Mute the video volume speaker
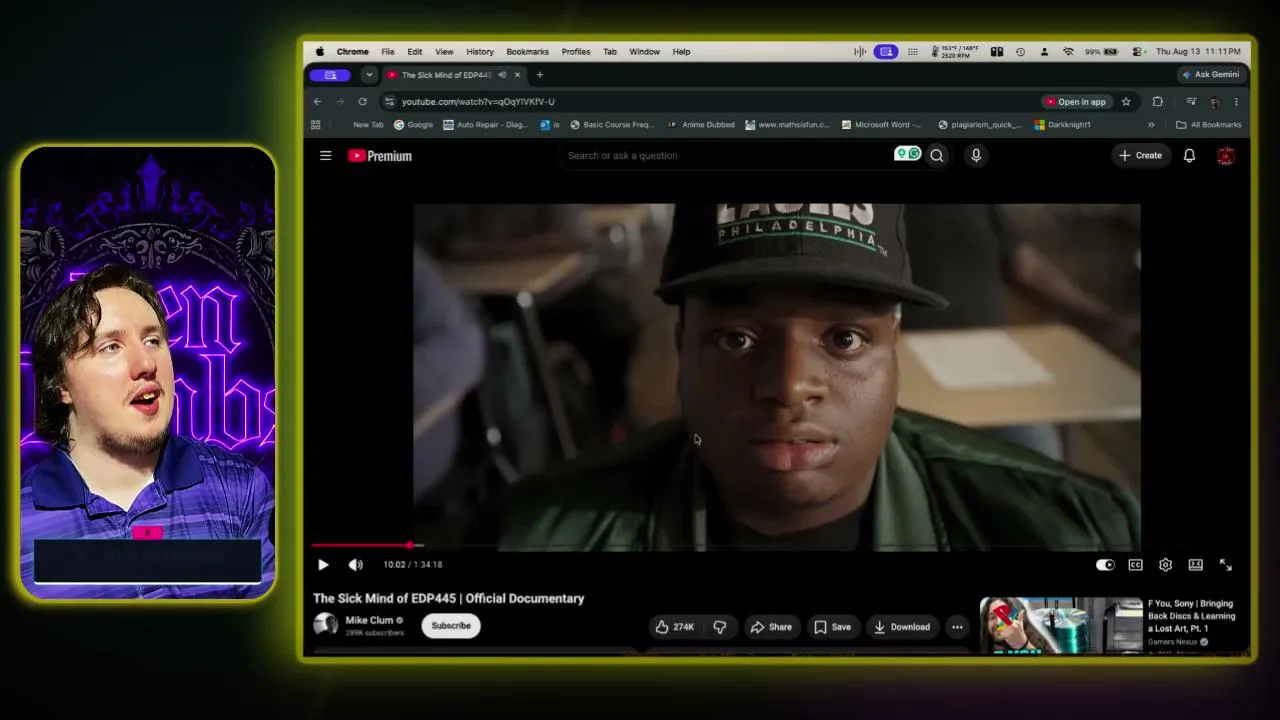The width and height of the screenshot is (1280, 720). click(355, 565)
